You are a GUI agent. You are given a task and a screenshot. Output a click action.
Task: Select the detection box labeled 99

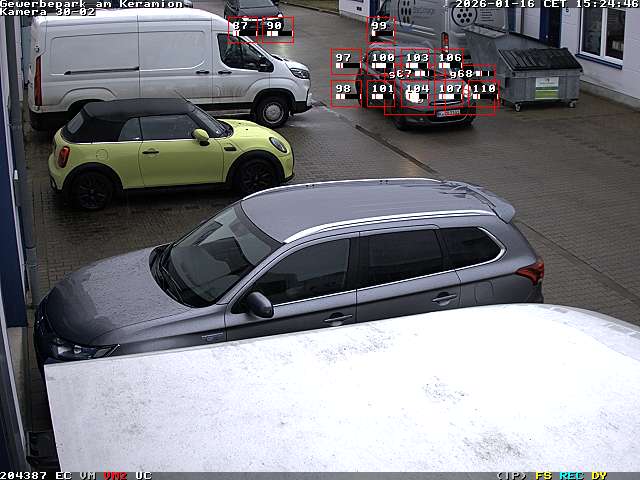tap(380, 29)
